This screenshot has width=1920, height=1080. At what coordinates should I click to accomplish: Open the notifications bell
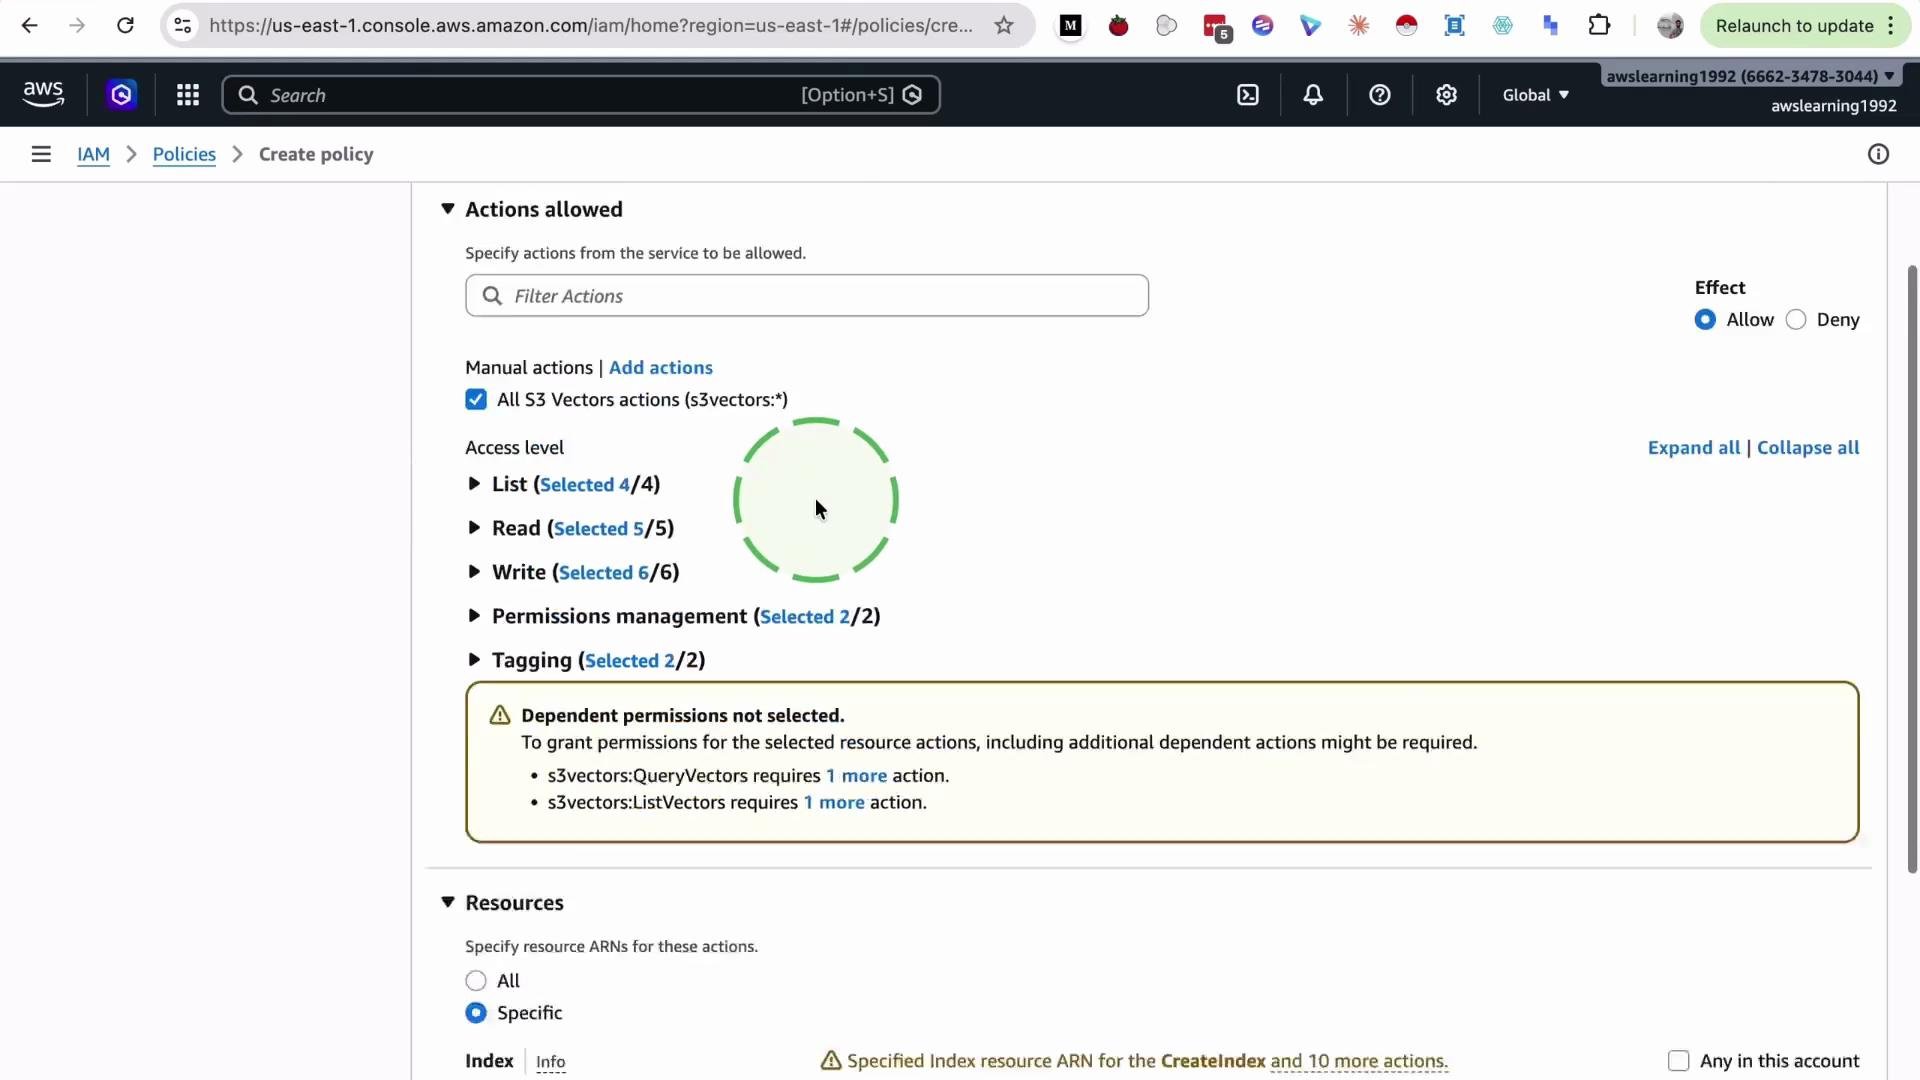pyautogui.click(x=1313, y=95)
